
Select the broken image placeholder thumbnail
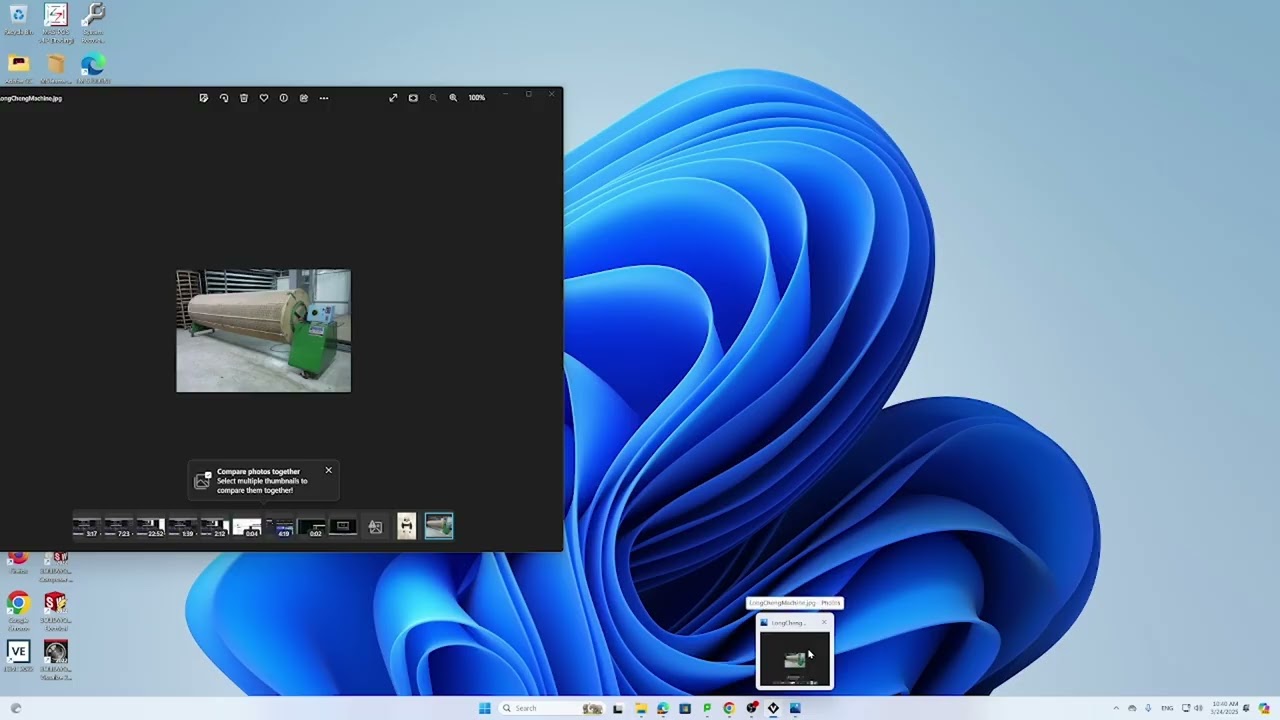[x=375, y=526]
